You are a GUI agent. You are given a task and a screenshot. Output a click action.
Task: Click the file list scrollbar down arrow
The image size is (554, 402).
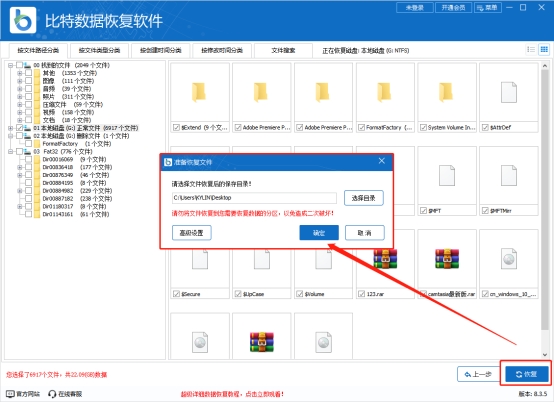[x=544, y=355]
